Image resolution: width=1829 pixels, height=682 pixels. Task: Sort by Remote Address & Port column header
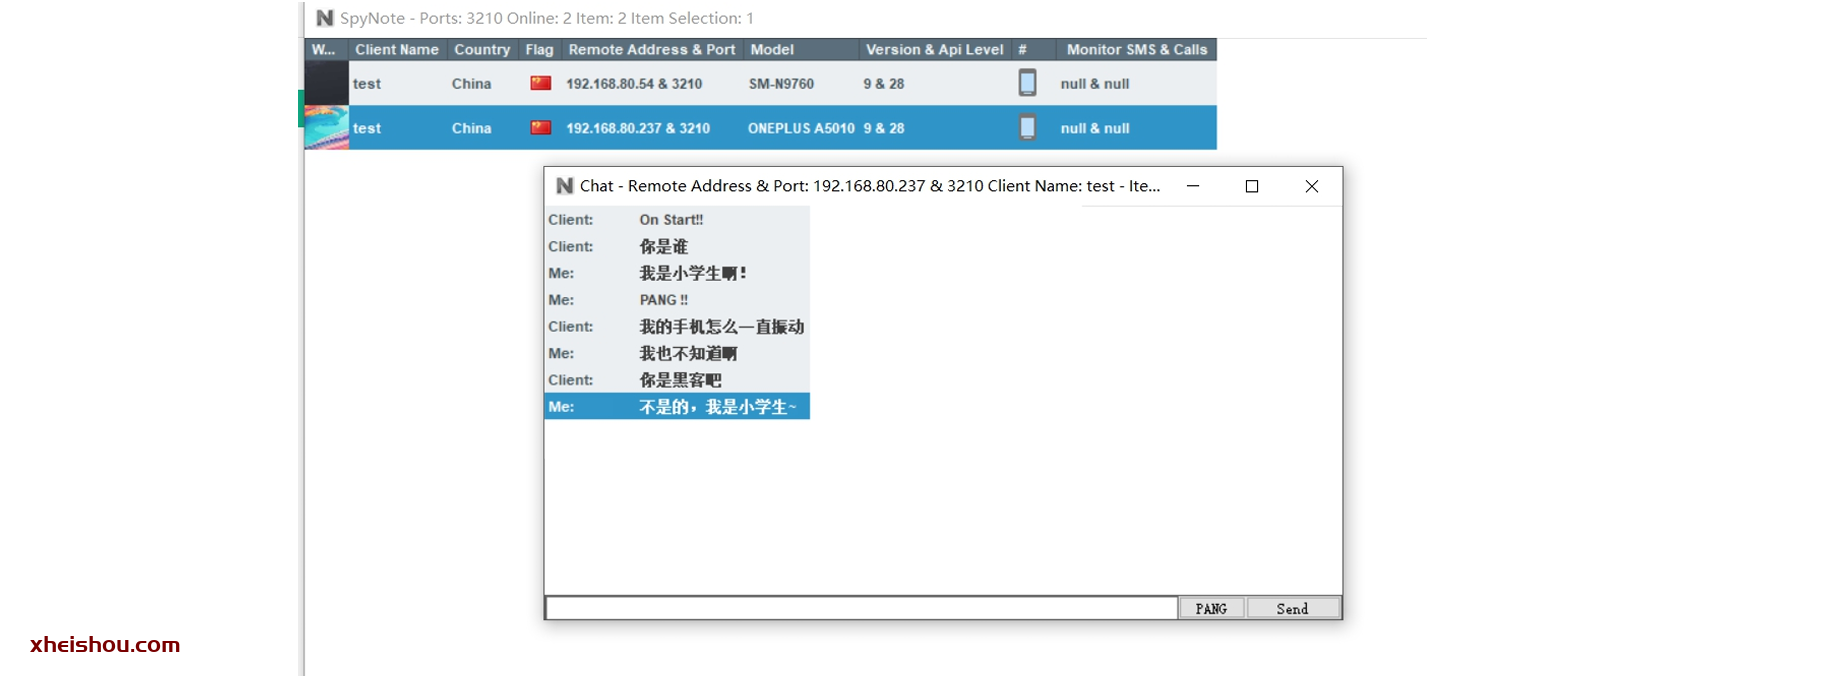click(652, 49)
